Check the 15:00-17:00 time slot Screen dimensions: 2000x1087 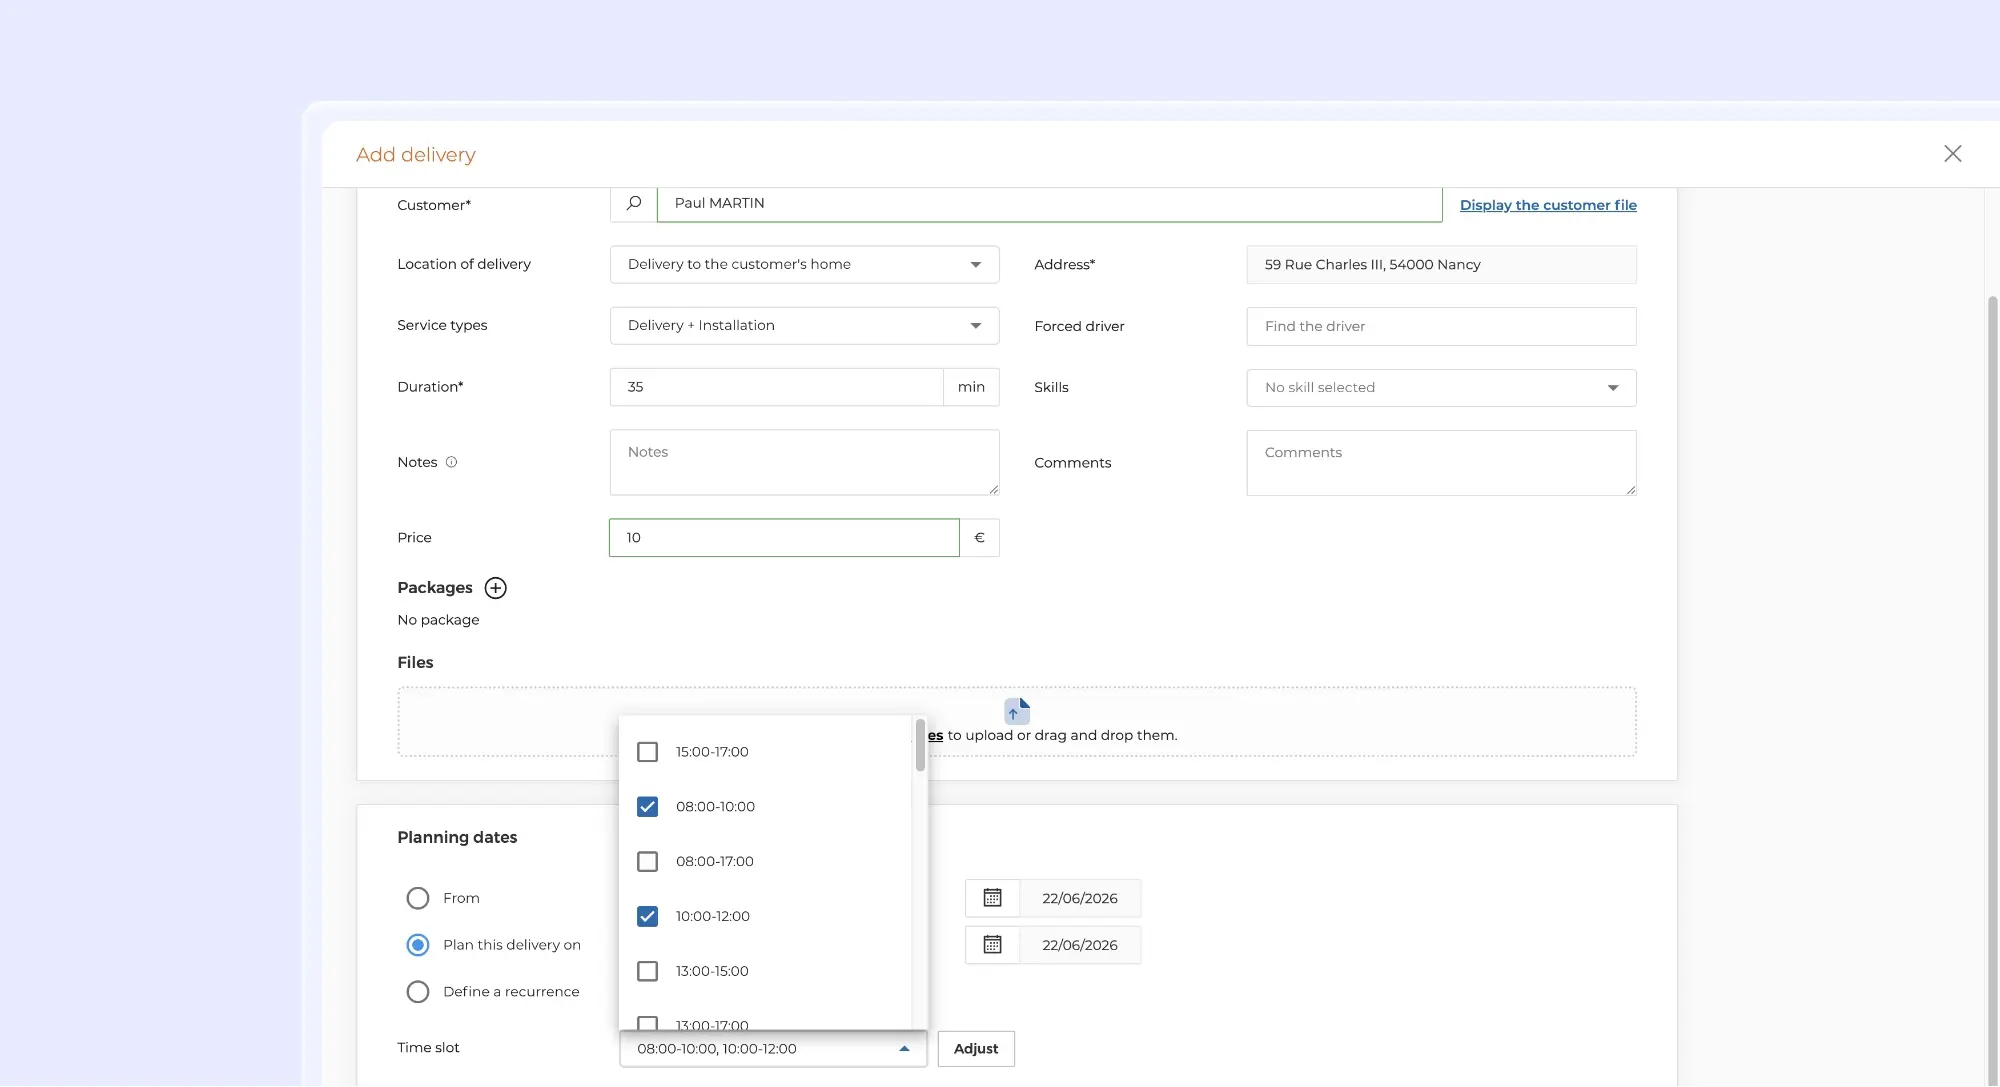[x=647, y=752]
